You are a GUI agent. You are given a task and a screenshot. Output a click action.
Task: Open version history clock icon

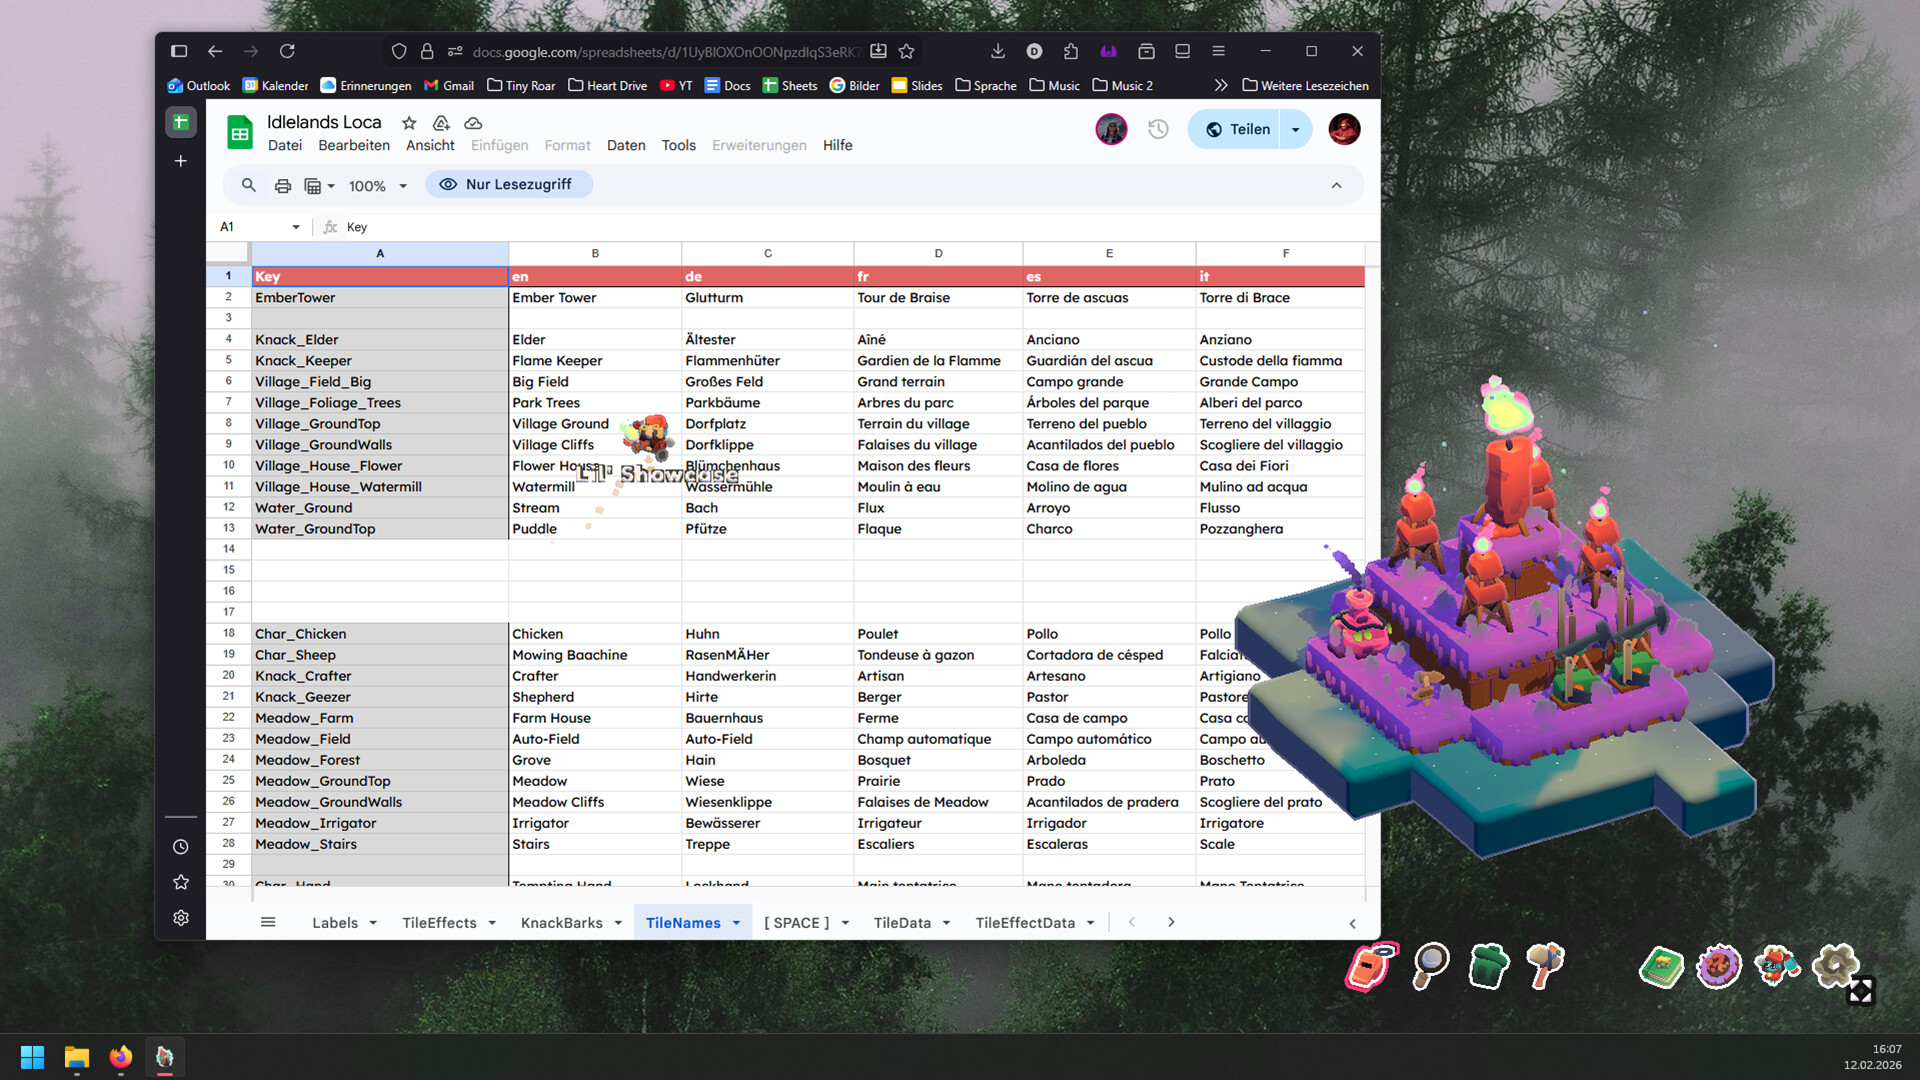click(x=1158, y=129)
